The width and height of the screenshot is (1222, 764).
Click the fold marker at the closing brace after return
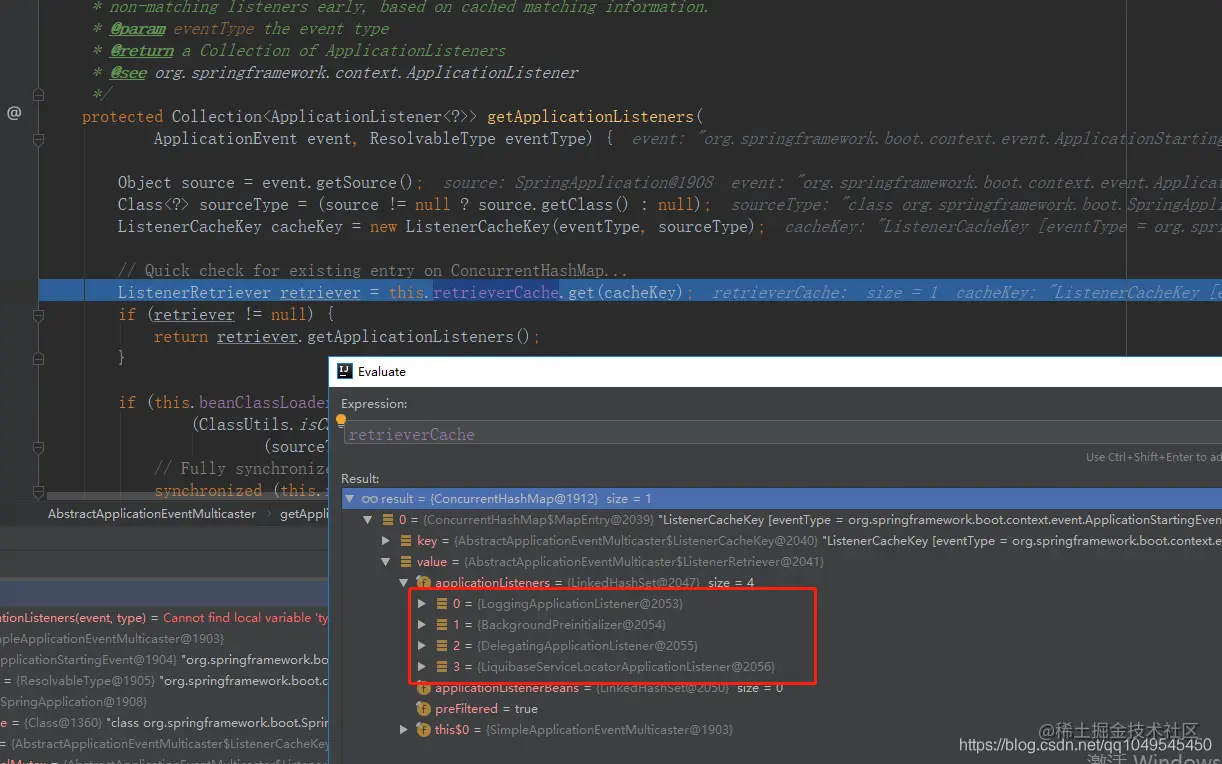click(39, 359)
